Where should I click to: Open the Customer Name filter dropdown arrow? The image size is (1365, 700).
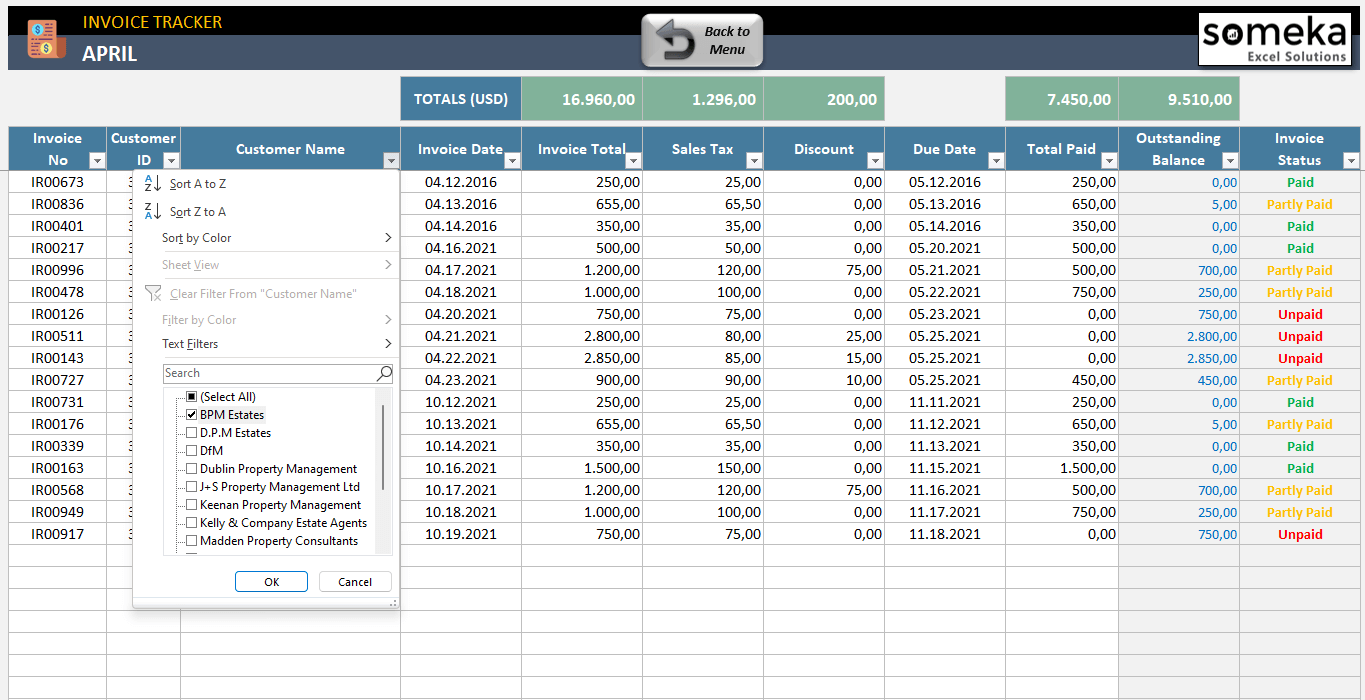pos(391,161)
